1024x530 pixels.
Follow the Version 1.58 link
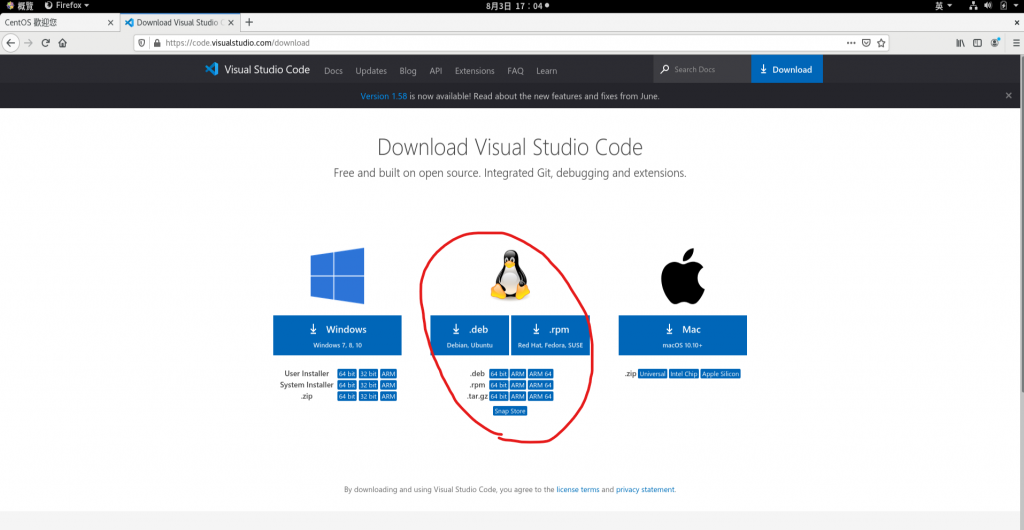click(383, 96)
